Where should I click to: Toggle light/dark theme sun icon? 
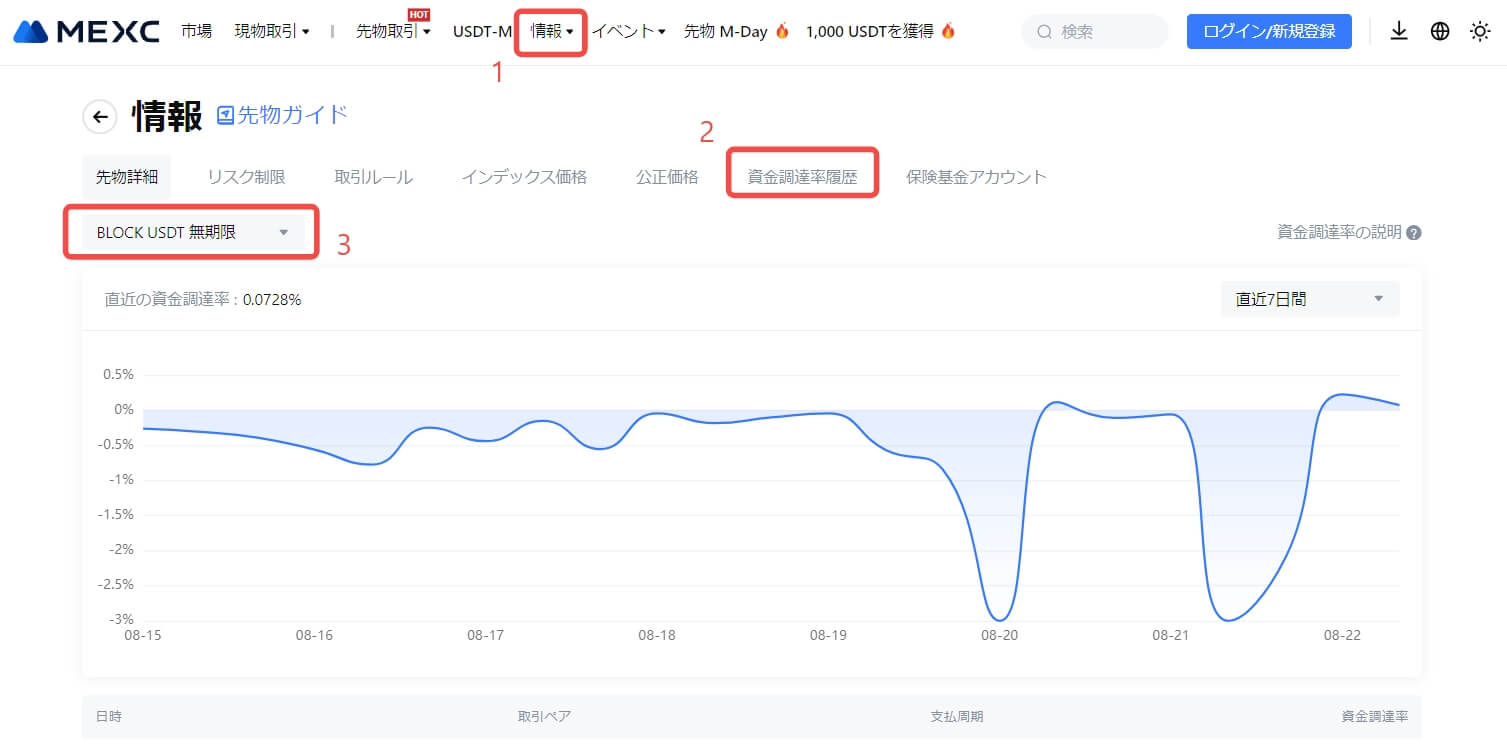(1480, 32)
